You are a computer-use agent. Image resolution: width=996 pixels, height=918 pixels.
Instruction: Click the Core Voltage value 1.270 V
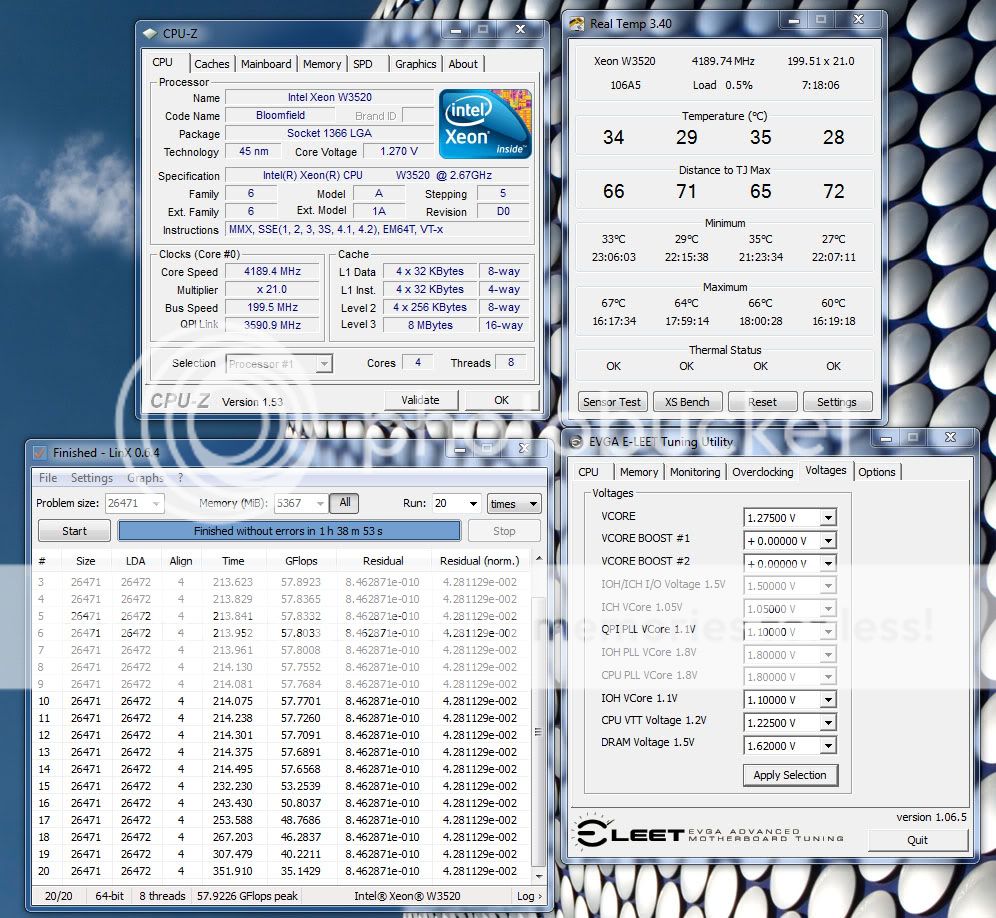pos(399,151)
